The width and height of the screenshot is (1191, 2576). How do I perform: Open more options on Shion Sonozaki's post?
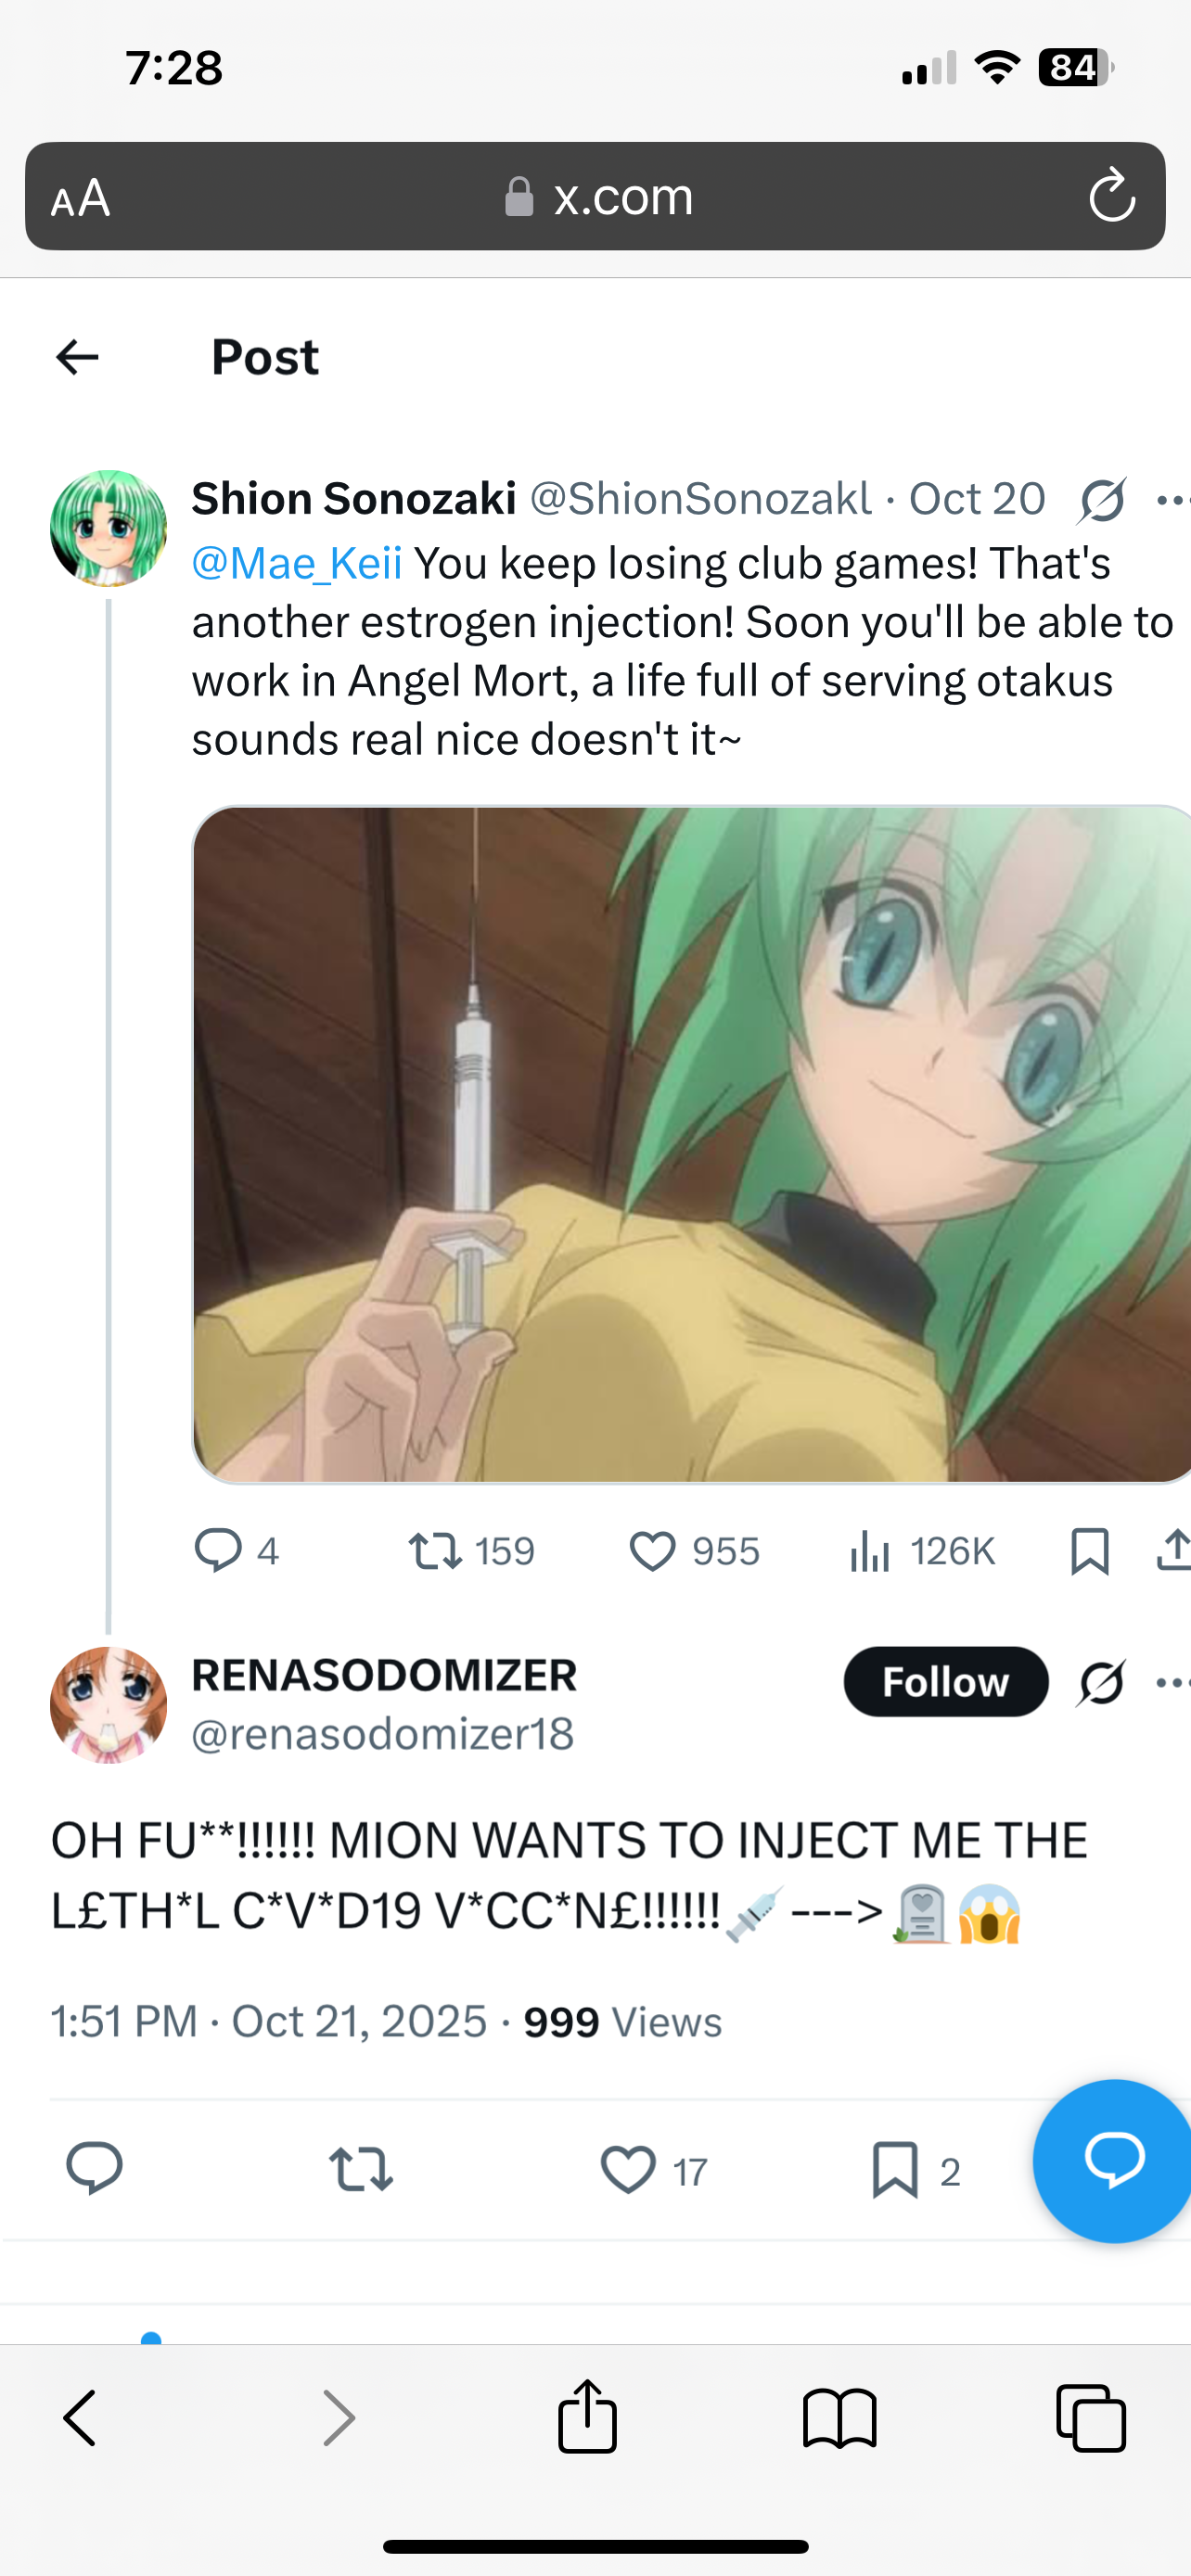click(1171, 500)
